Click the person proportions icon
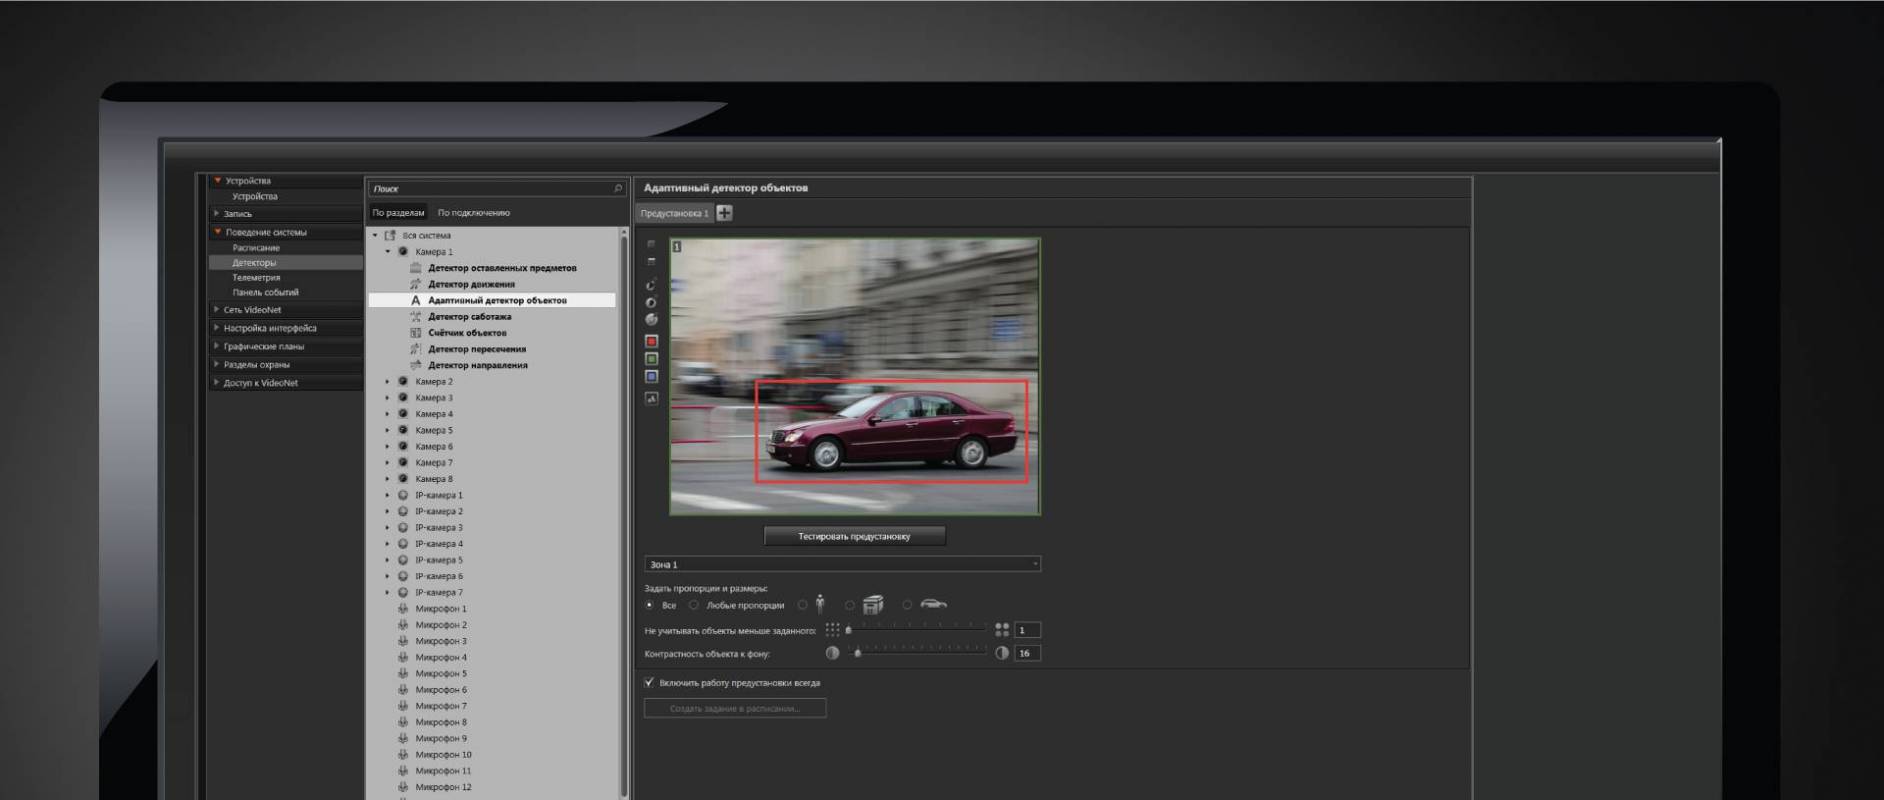Screen dimensions: 1884x800 [820, 604]
